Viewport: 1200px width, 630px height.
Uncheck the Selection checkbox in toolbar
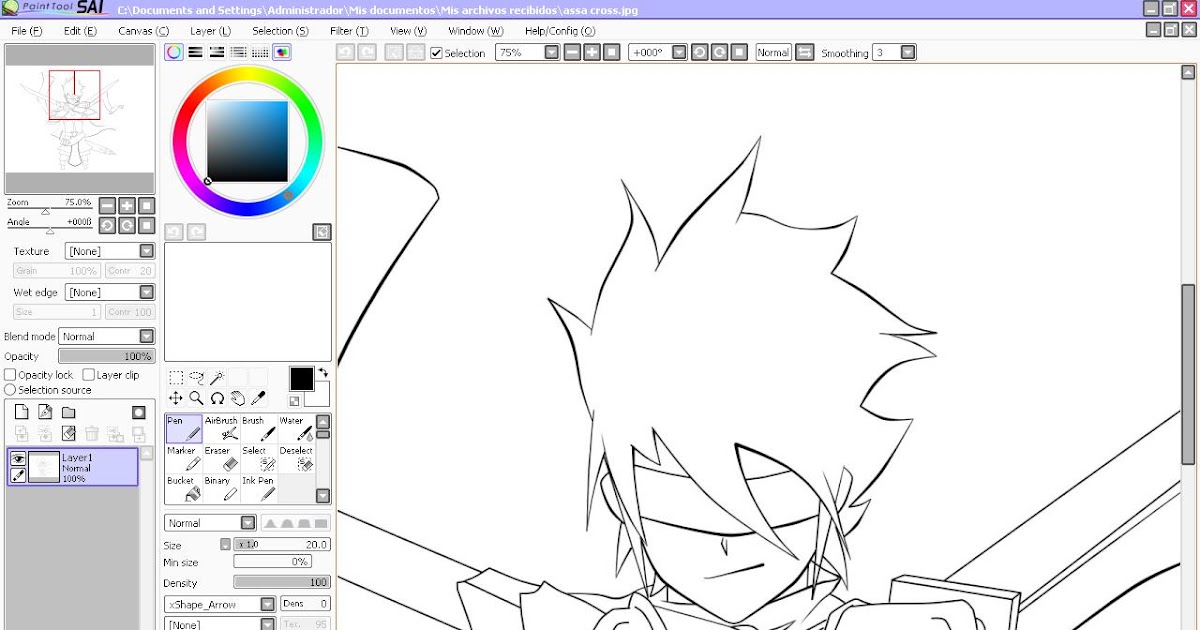436,53
